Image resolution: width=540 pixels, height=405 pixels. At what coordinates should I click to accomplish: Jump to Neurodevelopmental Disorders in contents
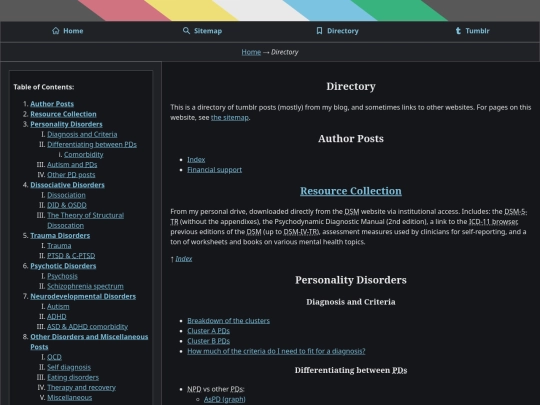click(83, 297)
